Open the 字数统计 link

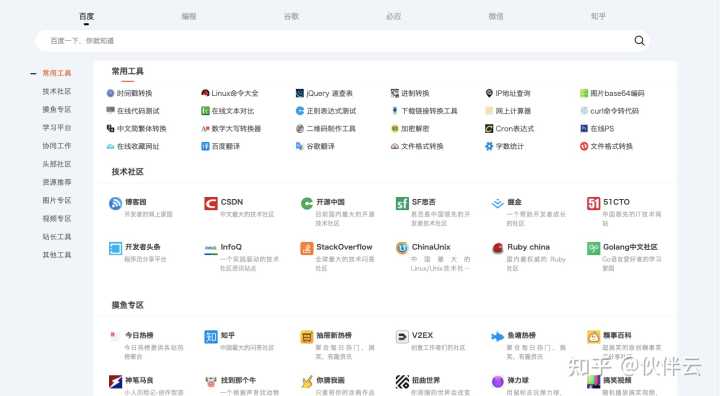point(504,146)
